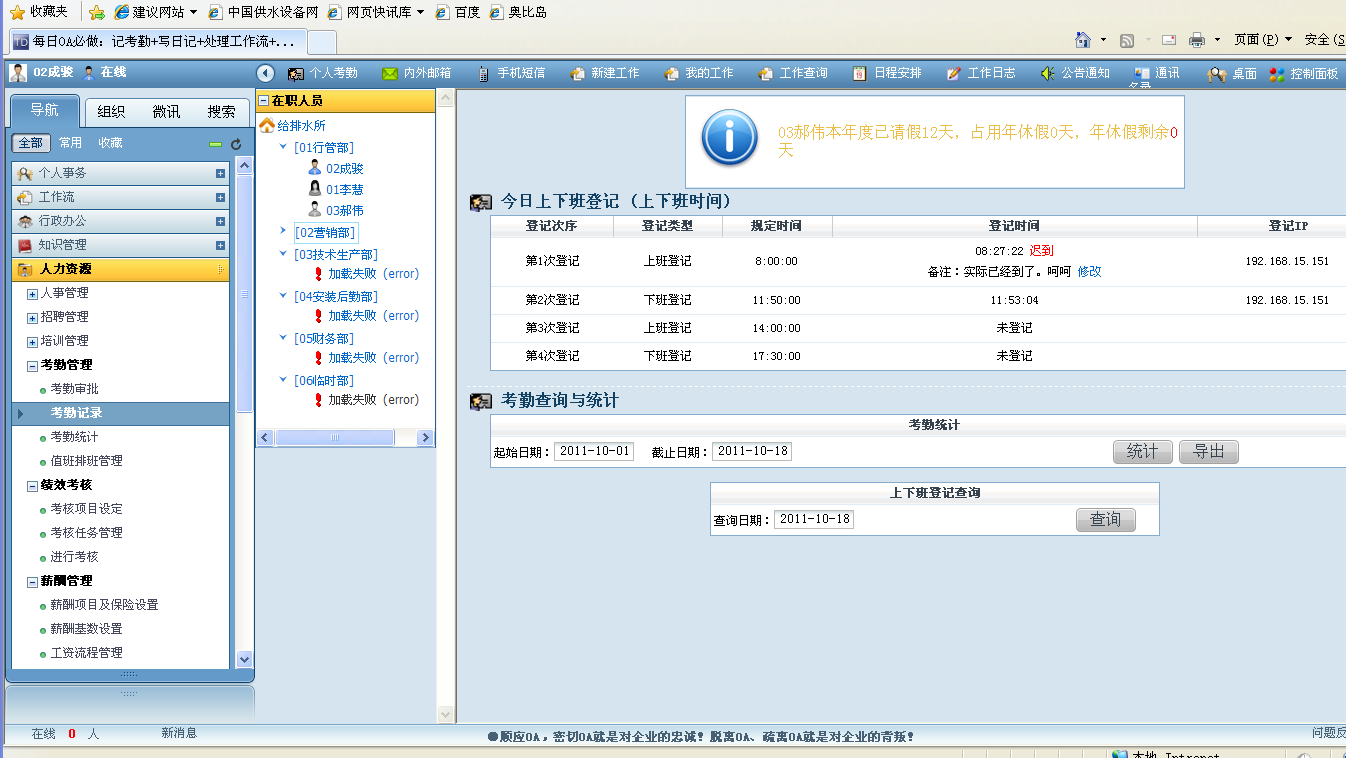
Task: Click the 给排水所 home icon in the tree
Action: pos(267,126)
